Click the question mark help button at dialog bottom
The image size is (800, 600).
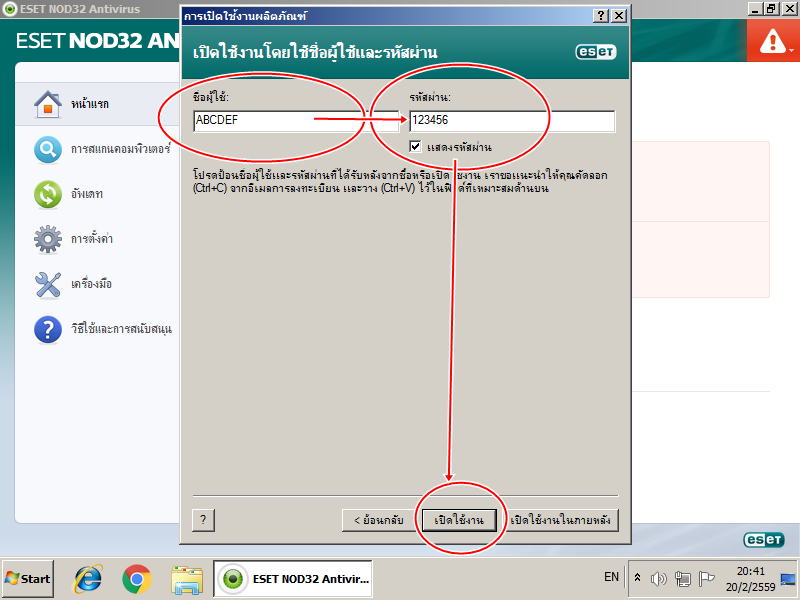[x=204, y=520]
